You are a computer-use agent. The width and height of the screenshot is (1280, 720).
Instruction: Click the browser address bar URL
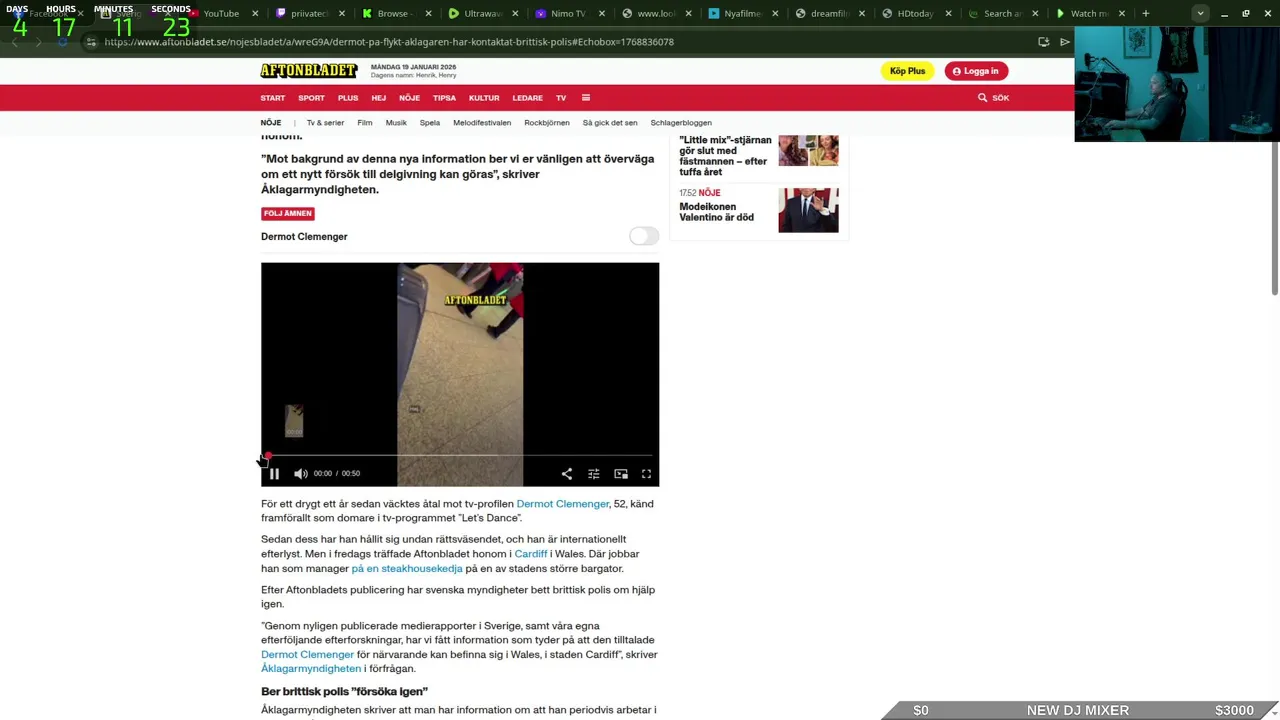pyautogui.click(x=389, y=42)
